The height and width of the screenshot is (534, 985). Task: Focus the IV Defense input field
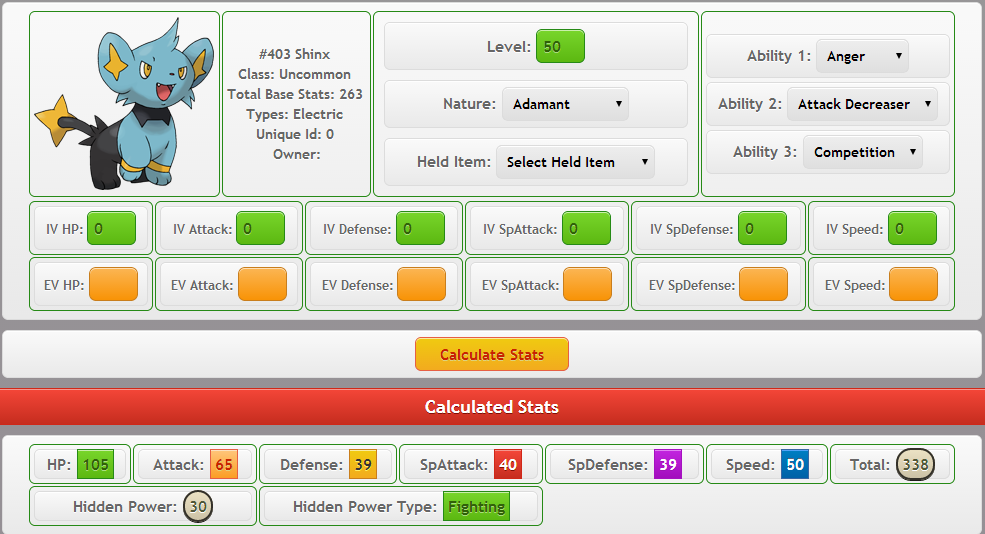click(x=420, y=229)
